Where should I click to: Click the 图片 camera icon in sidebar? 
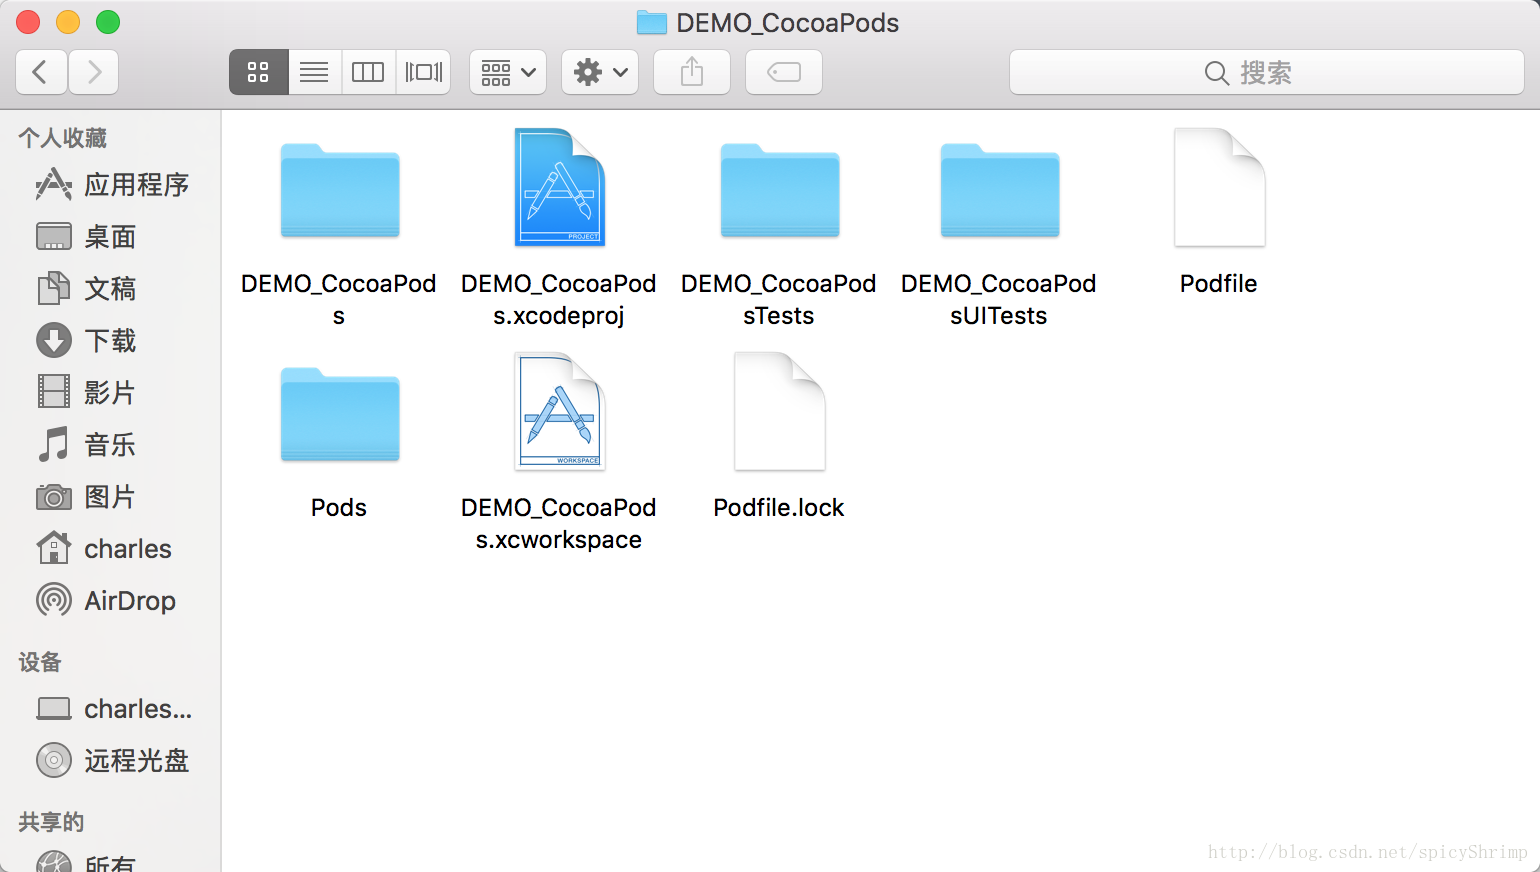point(54,497)
